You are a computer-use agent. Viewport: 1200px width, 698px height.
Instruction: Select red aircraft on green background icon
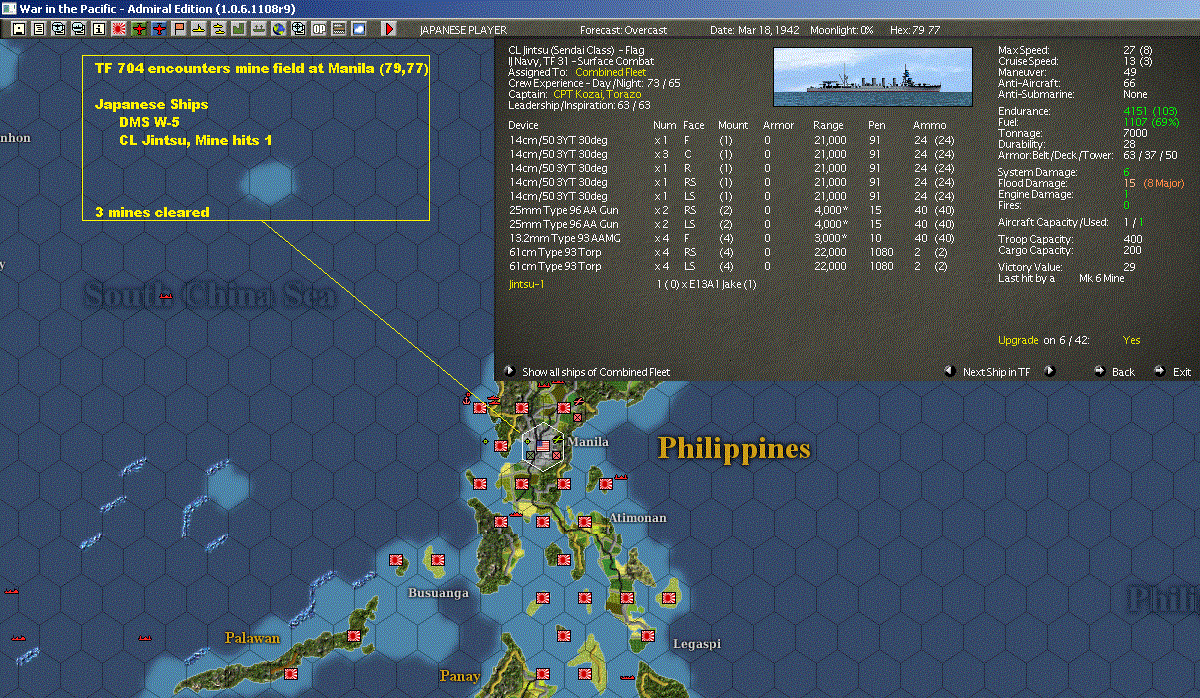click(138, 29)
